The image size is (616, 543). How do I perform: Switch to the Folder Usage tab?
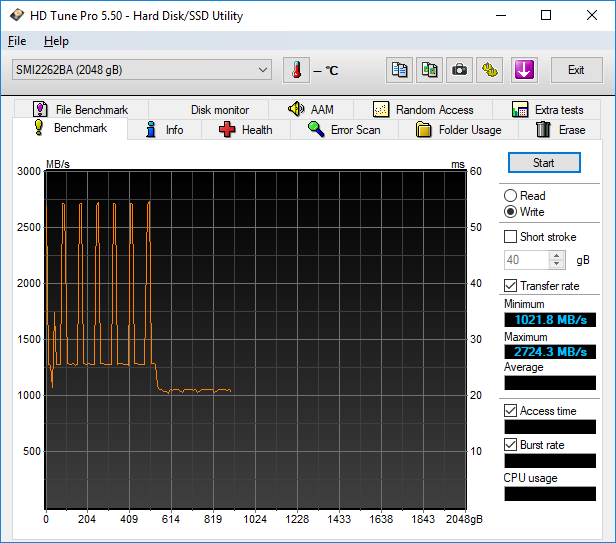pyautogui.click(x=458, y=130)
